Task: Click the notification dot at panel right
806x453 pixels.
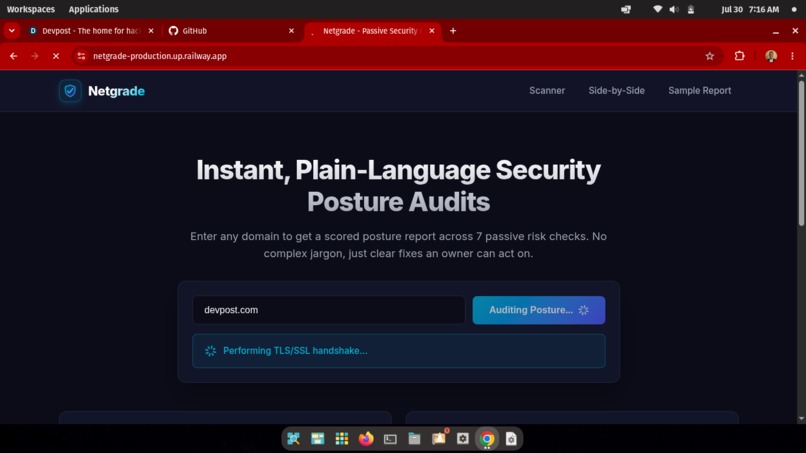Action: (794, 9)
